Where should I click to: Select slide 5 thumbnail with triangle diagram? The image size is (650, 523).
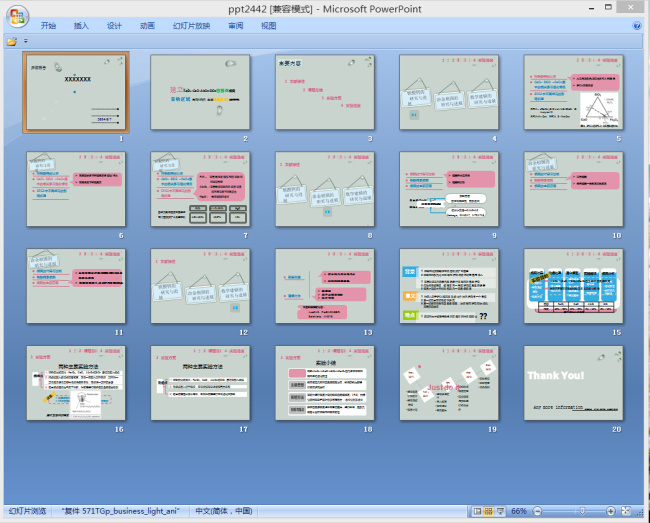pos(573,92)
